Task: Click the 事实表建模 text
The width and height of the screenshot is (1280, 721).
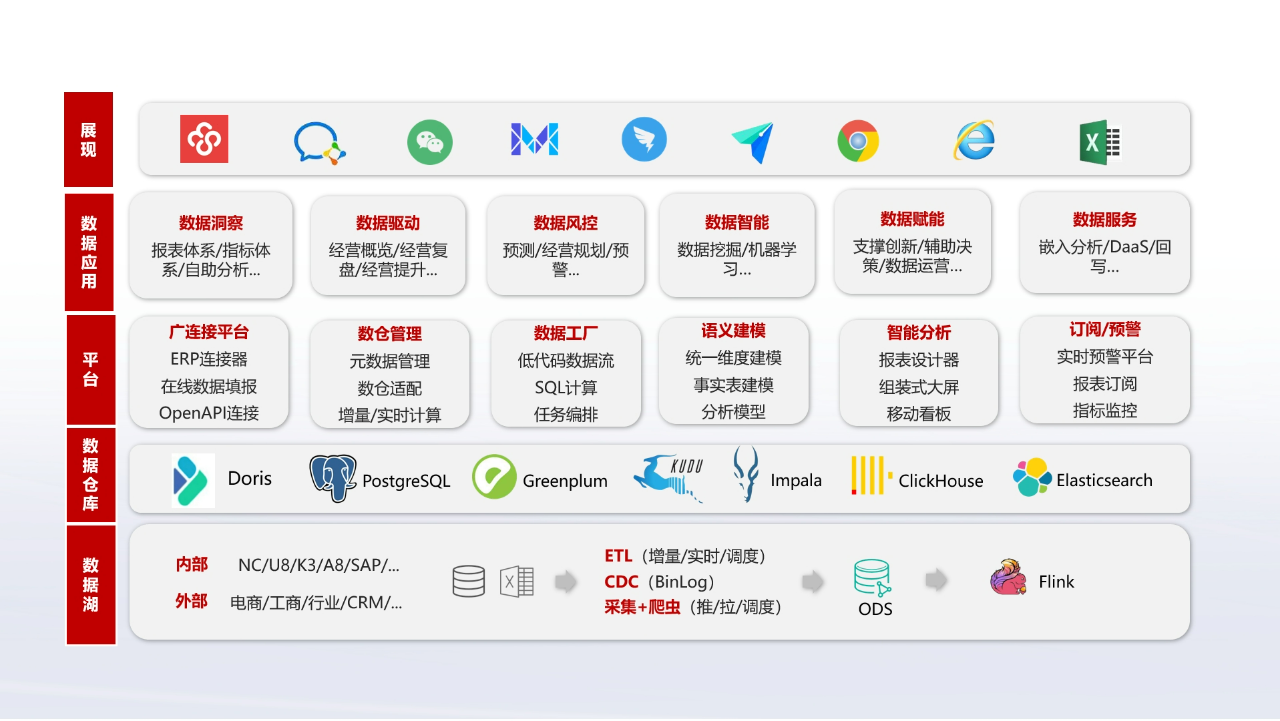Action: tap(734, 384)
